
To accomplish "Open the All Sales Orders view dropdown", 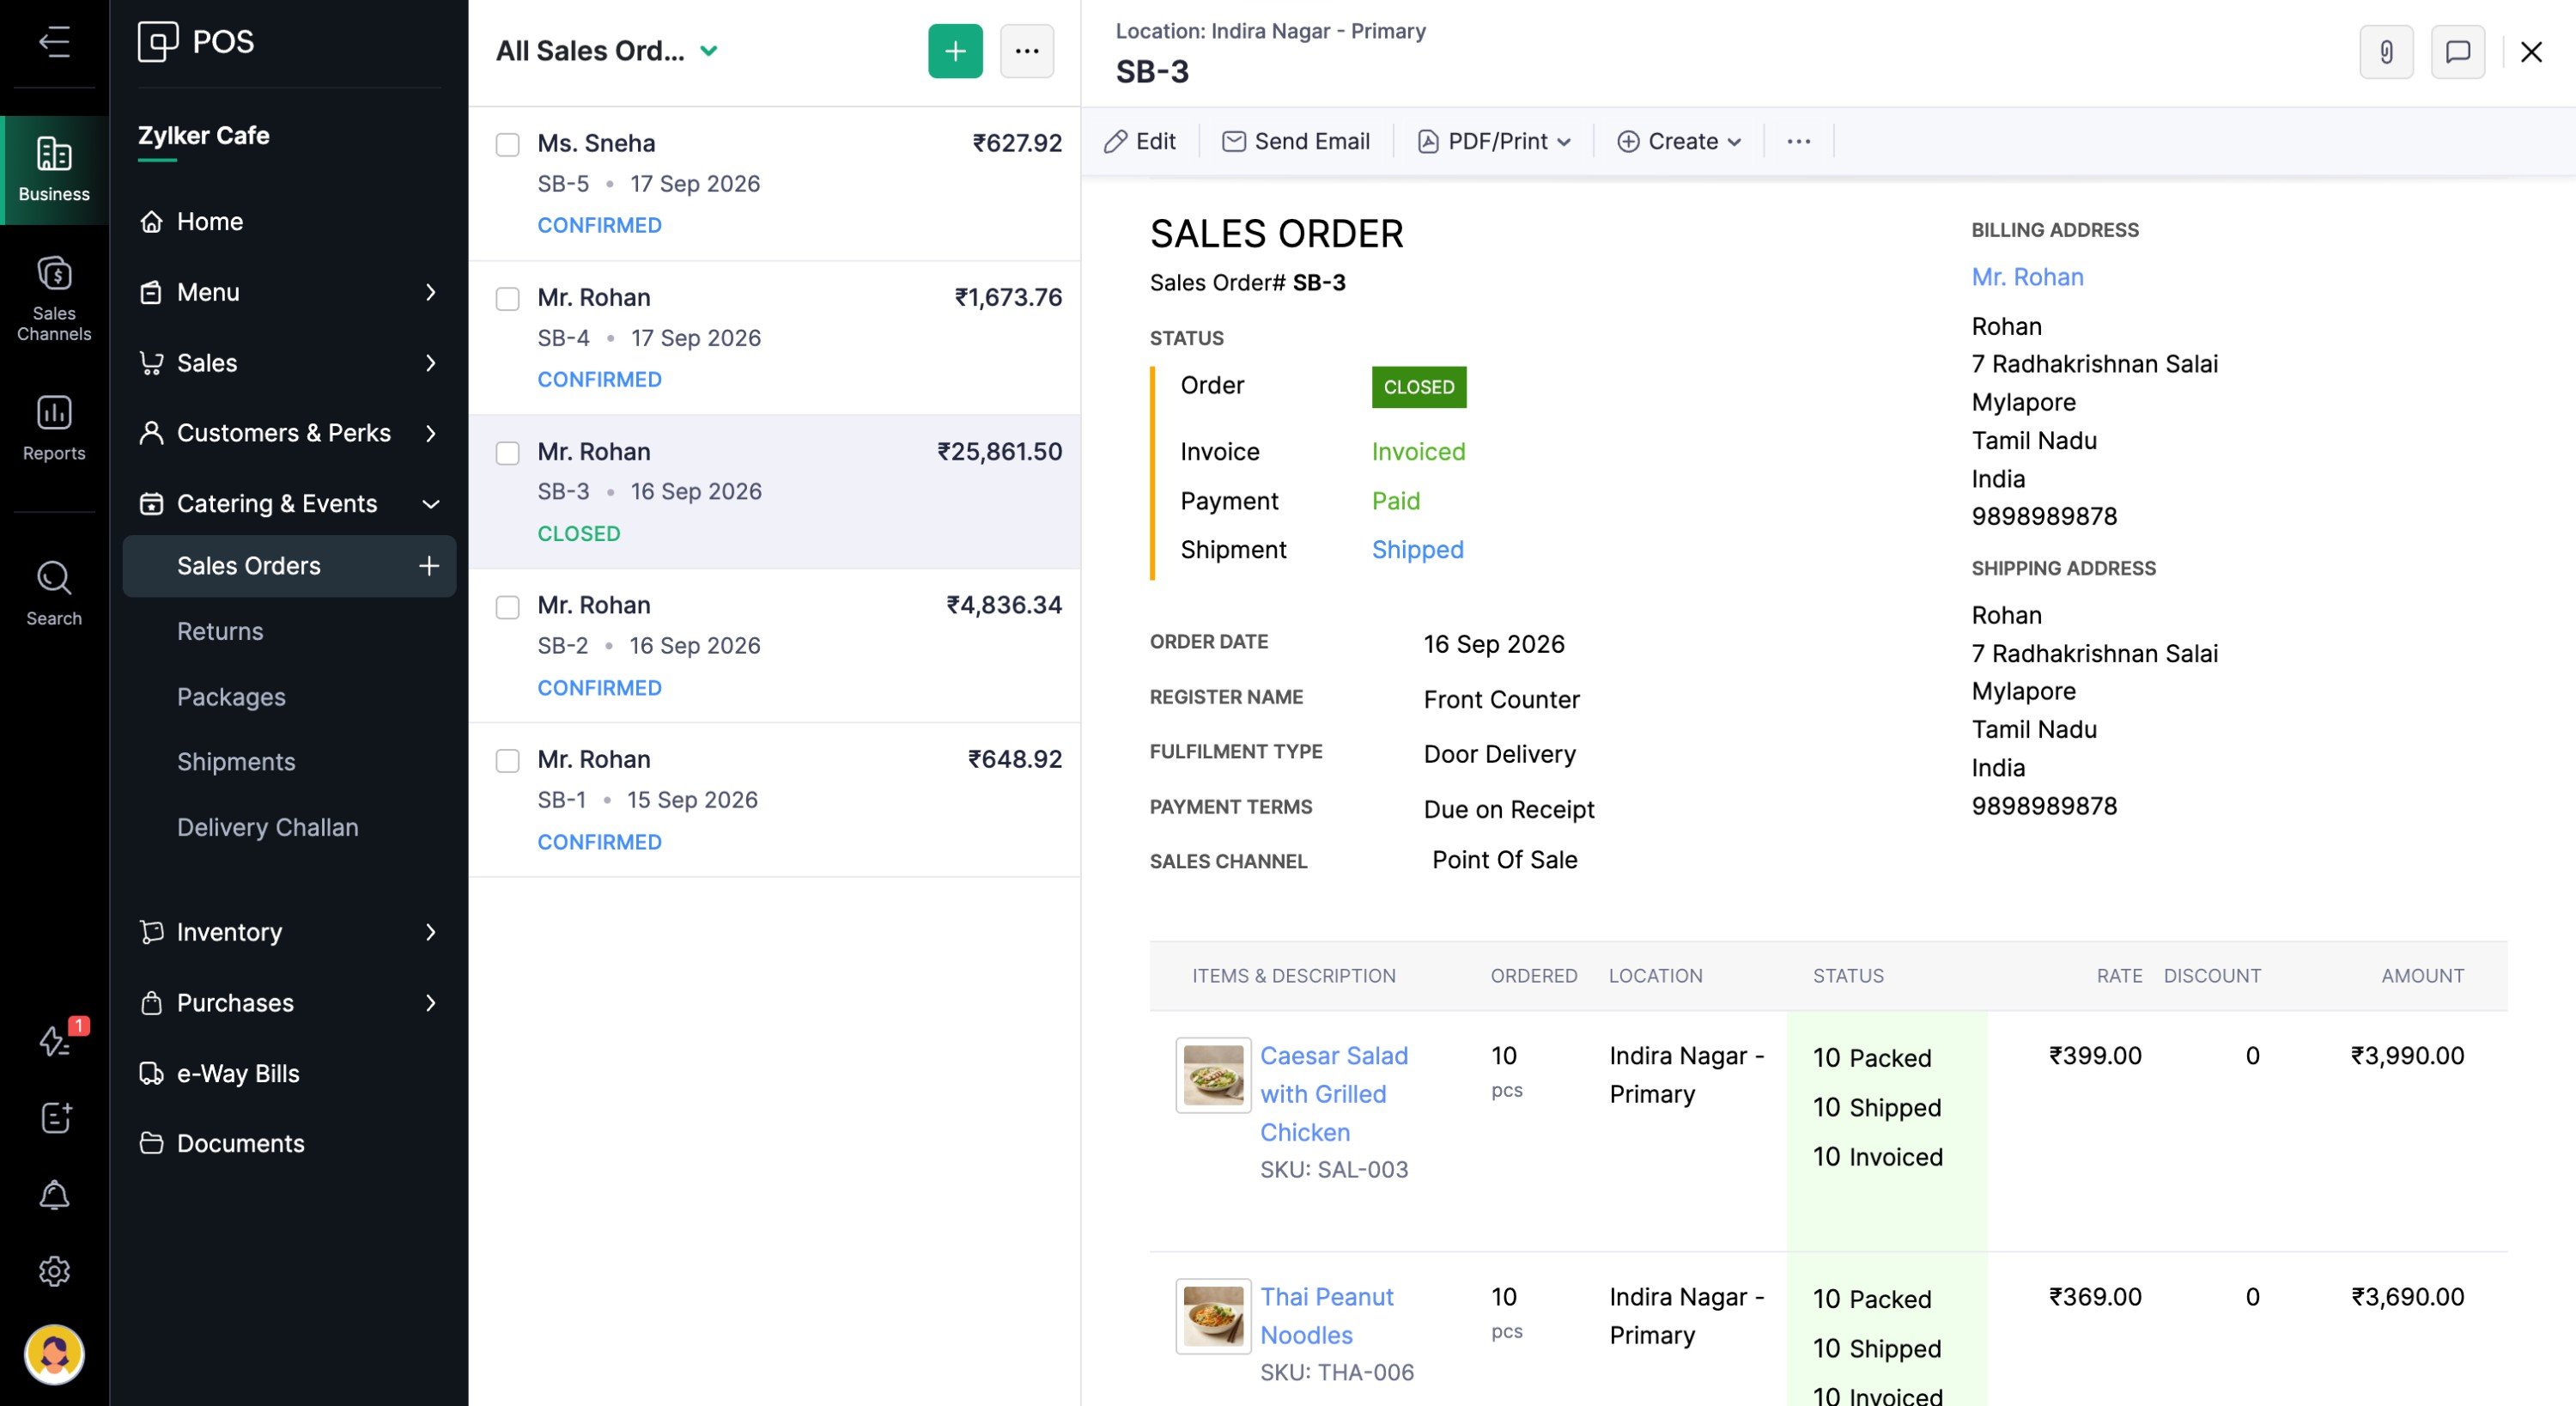I will (607, 51).
